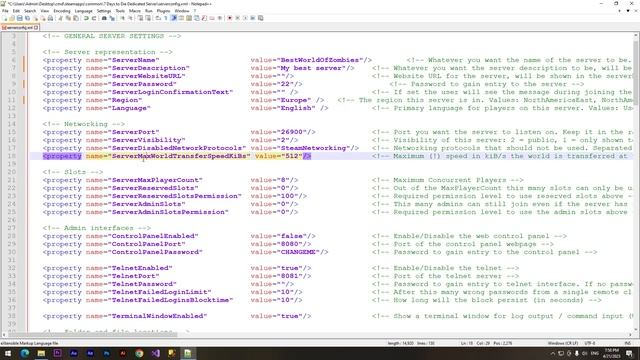The width and height of the screenshot is (640, 360).
Task: Open the Encoding menu
Action: [62, 11]
